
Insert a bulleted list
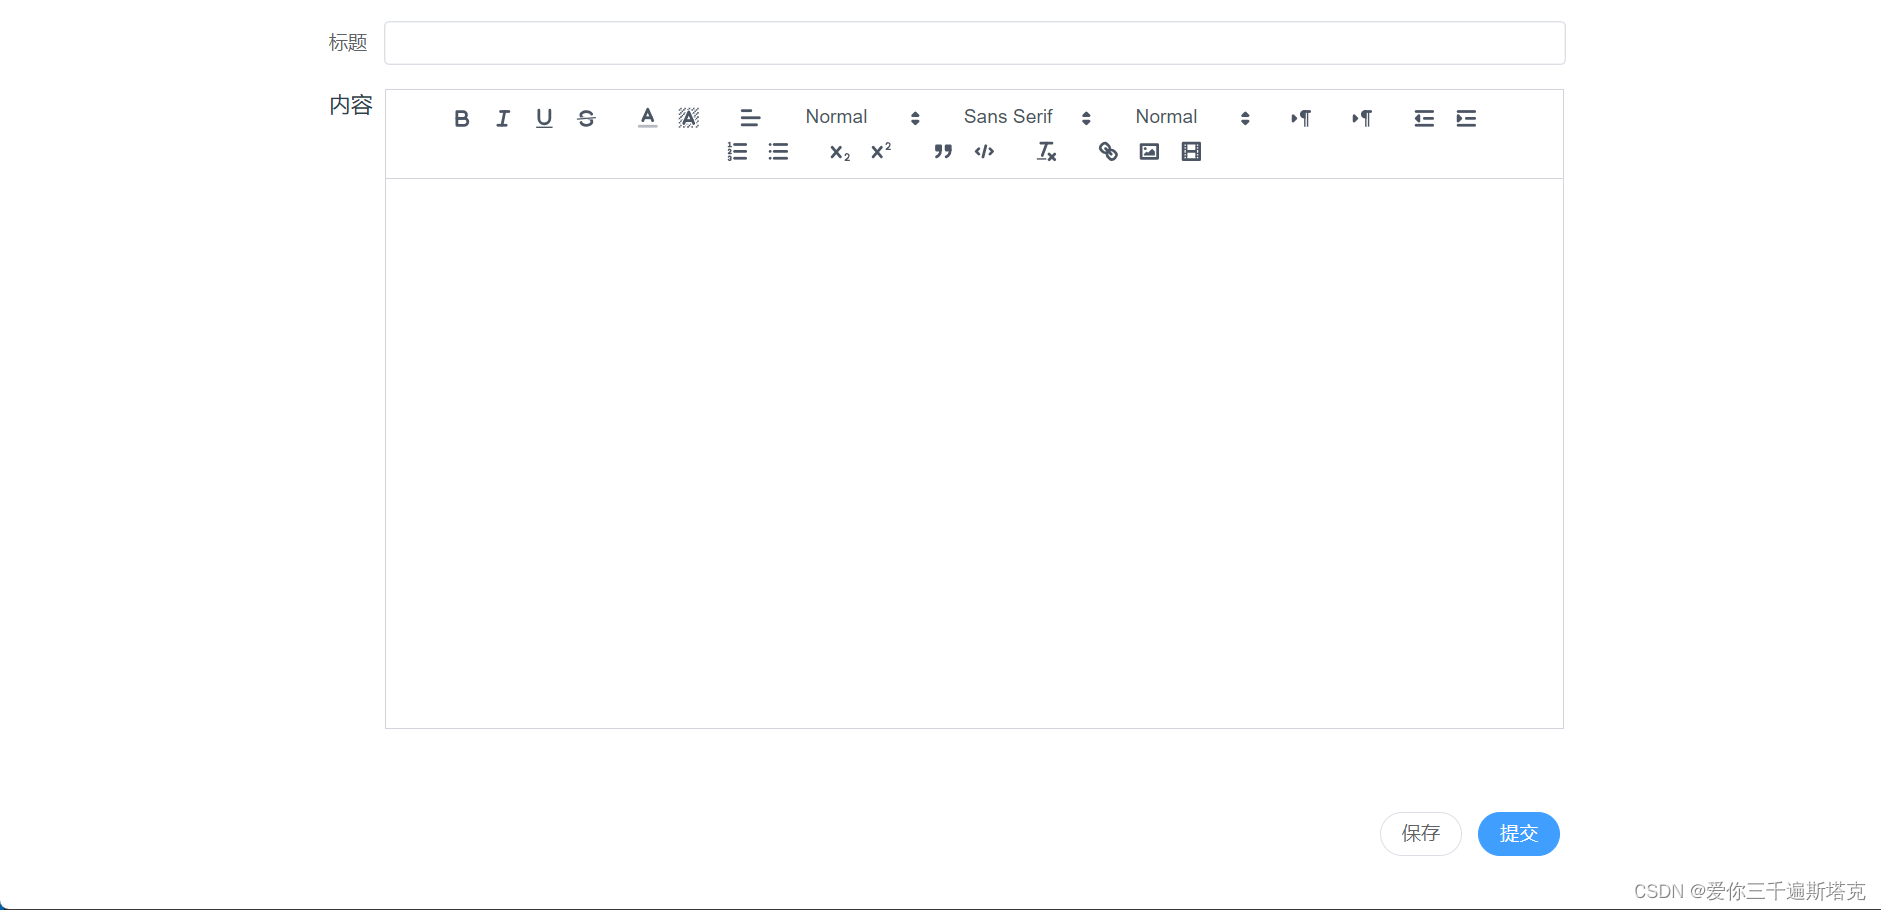click(x=778, y=152)
